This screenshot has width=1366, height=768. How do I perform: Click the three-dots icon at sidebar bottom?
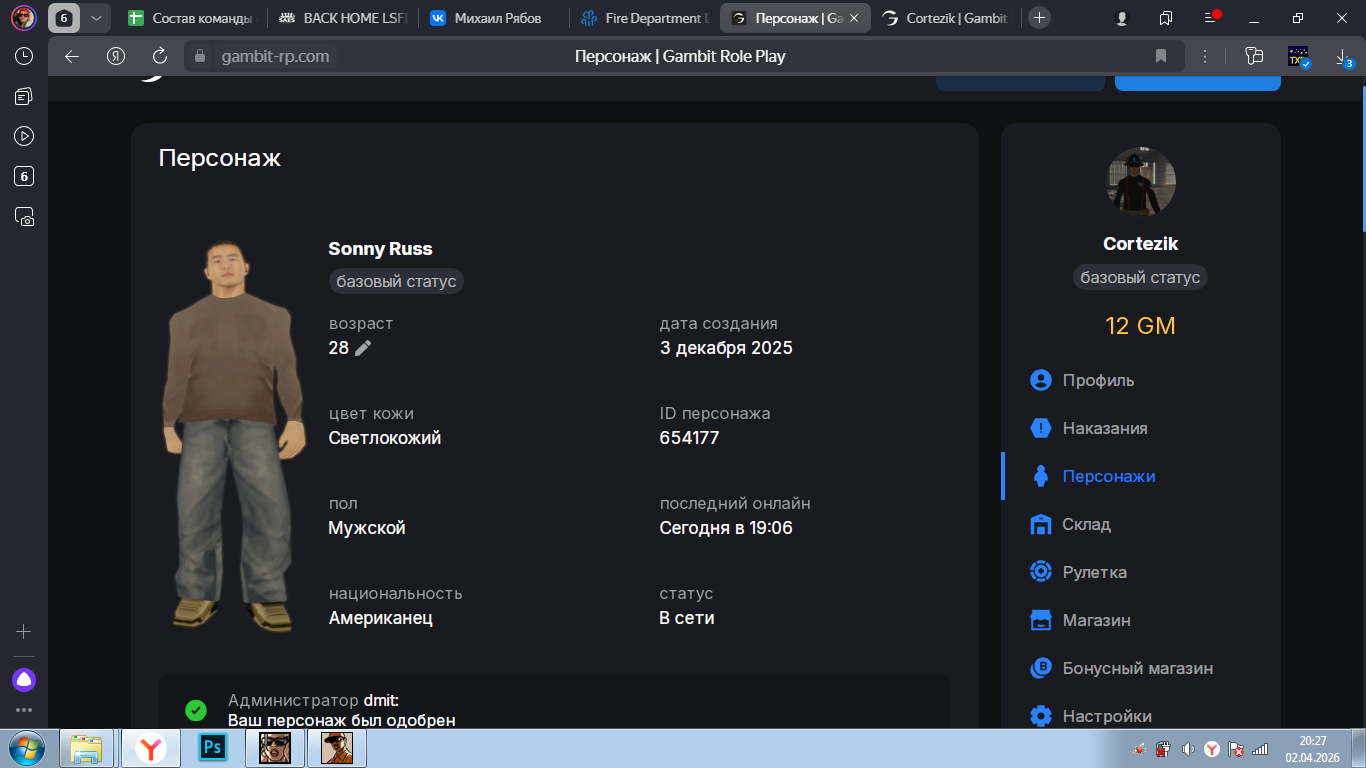pos(24,710)
